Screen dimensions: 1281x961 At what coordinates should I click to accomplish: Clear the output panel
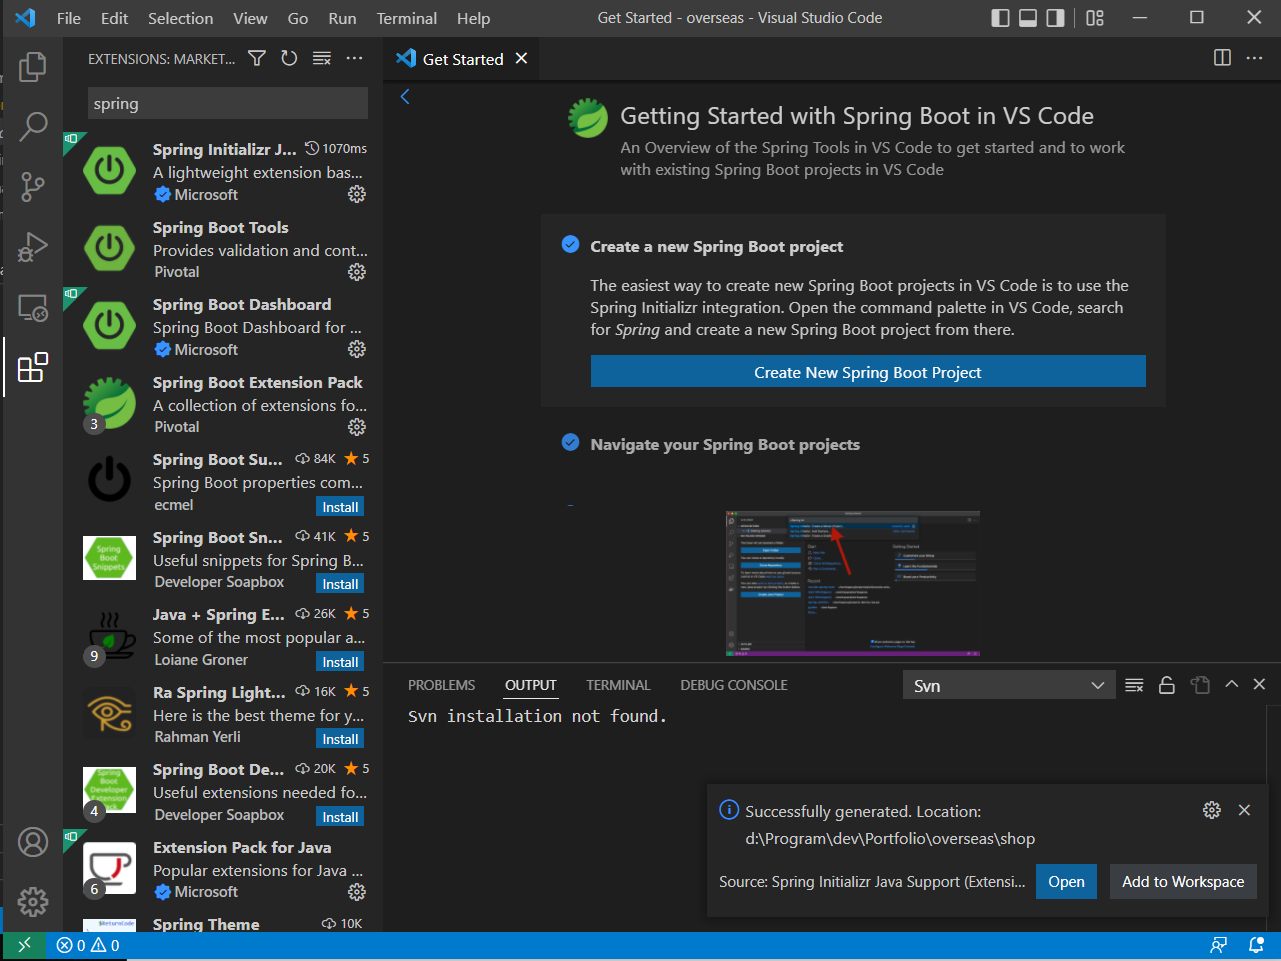tap(1134, 685)
